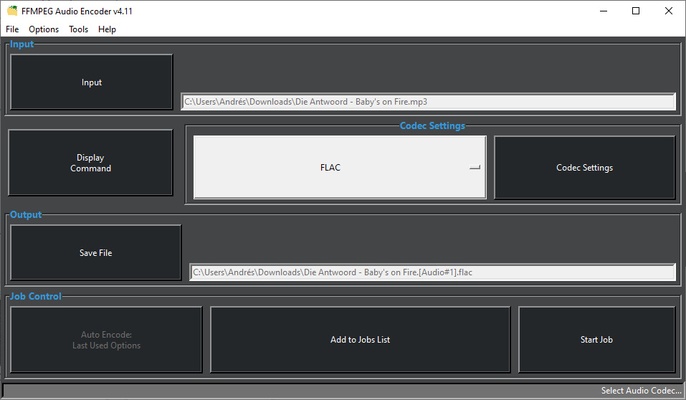The width and height of the screenshot is (686, 400).
Task: Open the Tools menu
Action: [79, 29]
